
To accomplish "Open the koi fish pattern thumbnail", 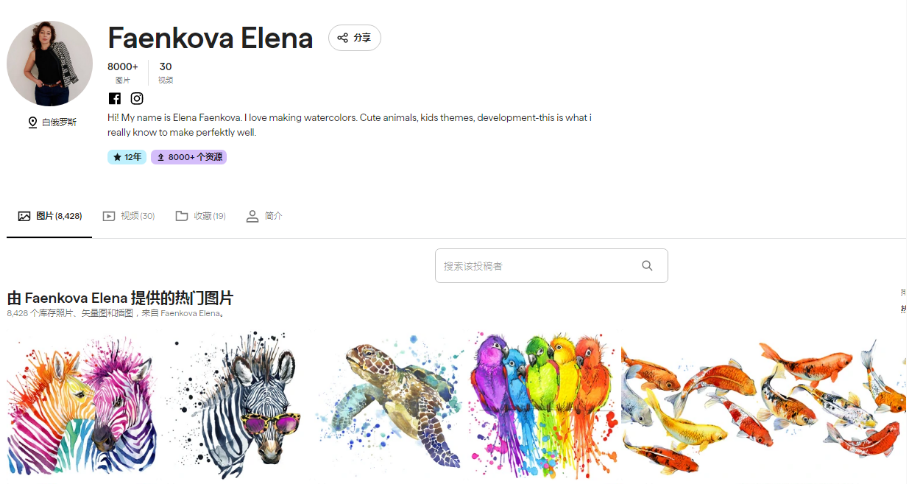I will (762, 406).
